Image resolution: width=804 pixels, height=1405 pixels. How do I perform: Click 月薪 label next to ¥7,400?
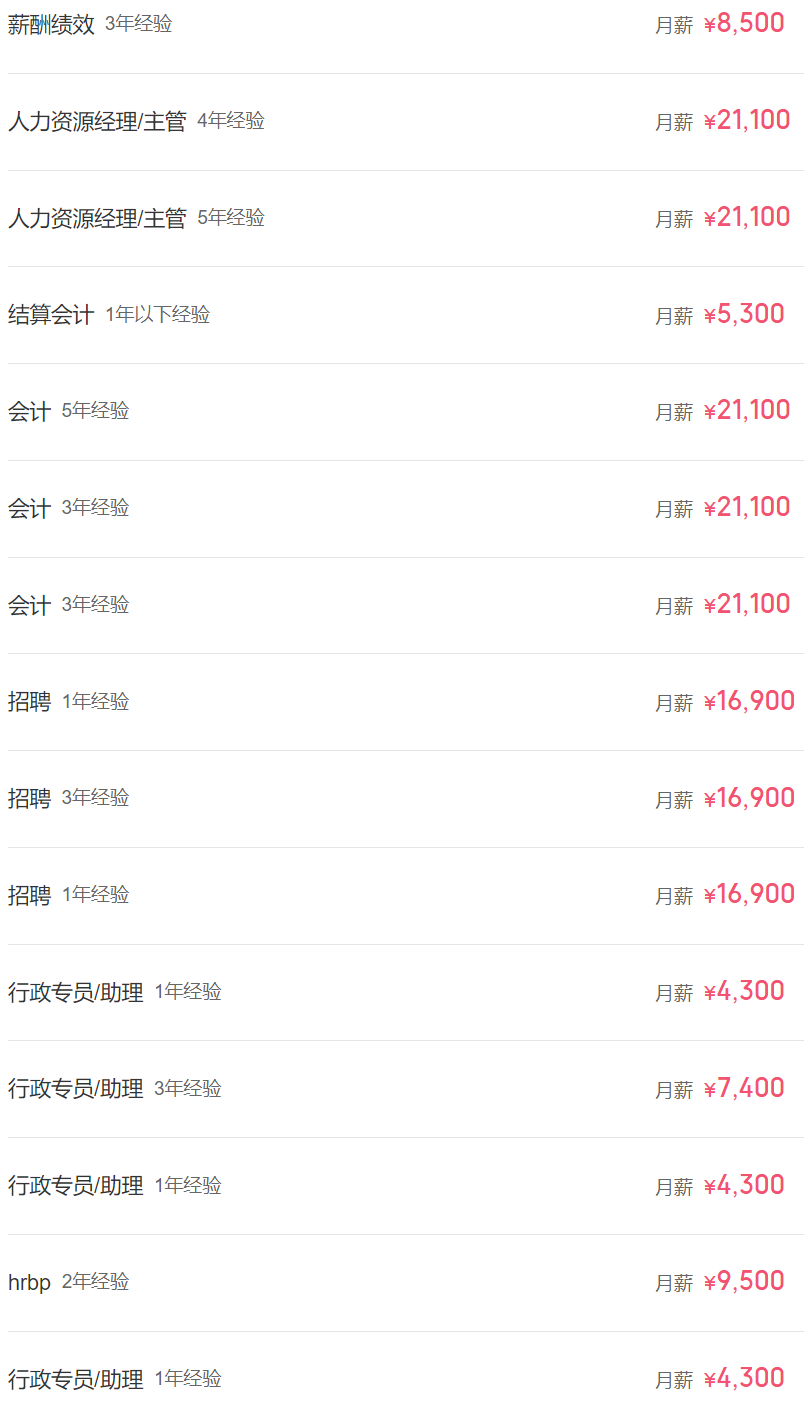point(674,1090)
